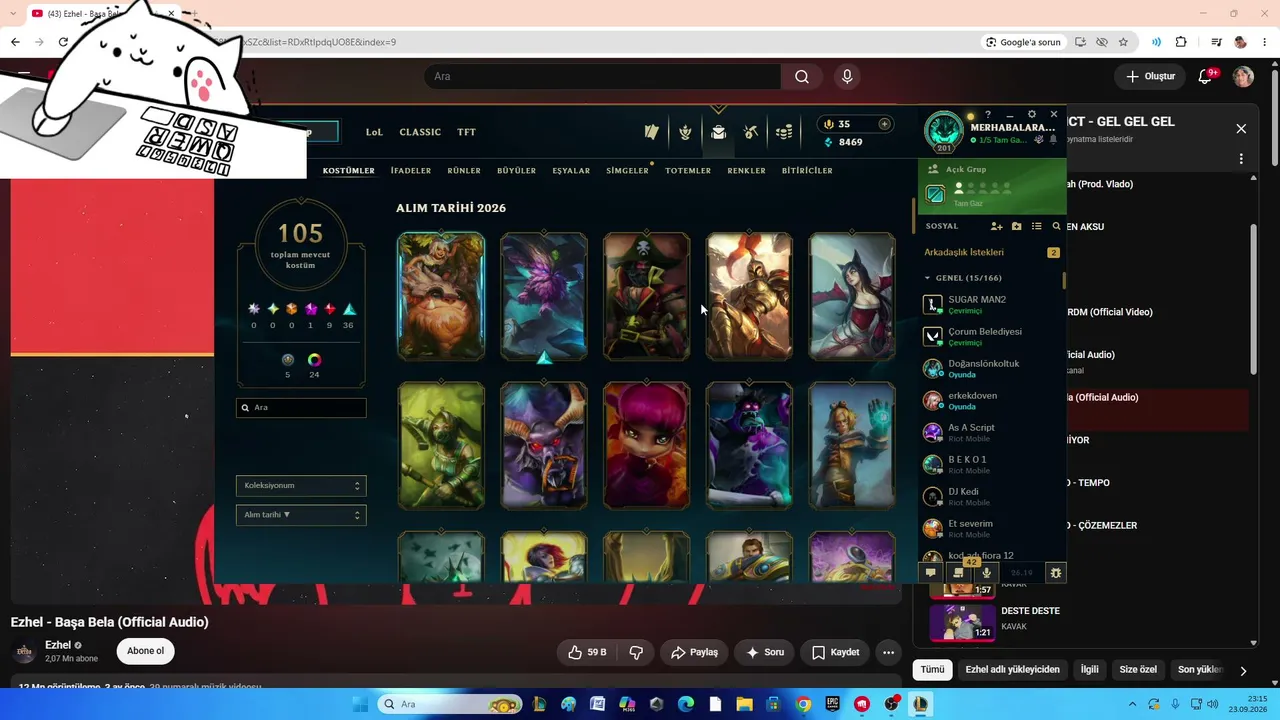Open the Loot crafting hammer icon
Image resolution: width=1280 pixels, height=720 pixels.
[x=751, y=132]
